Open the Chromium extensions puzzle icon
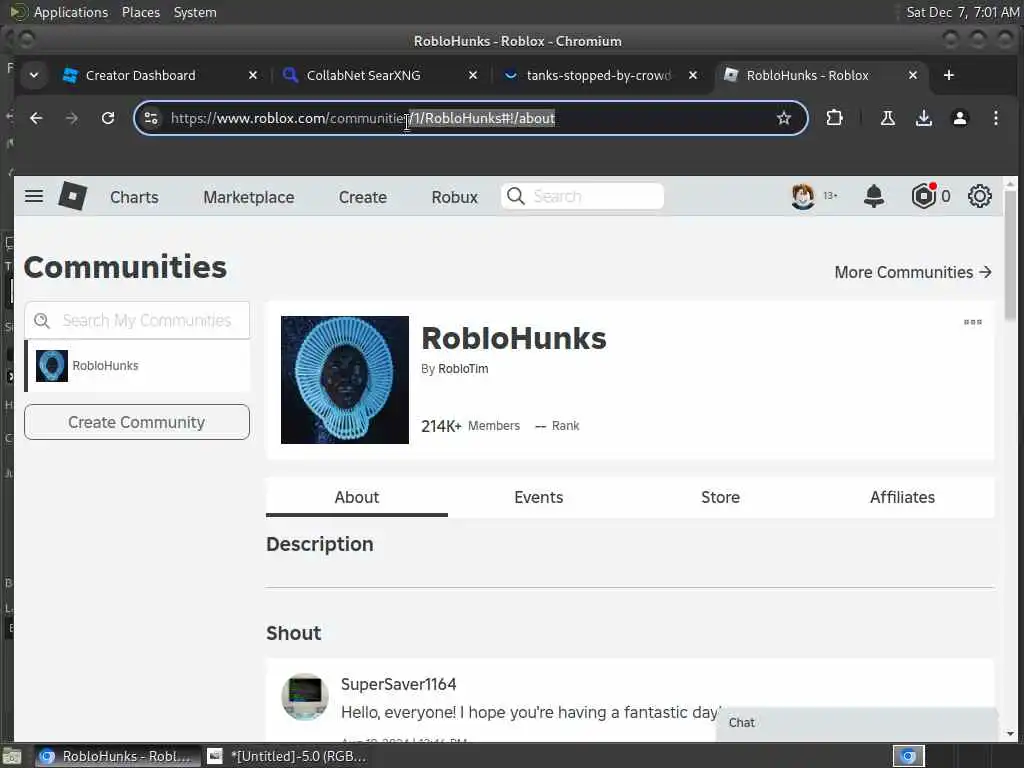This screenshot has height=768, width=1024. 834,118
